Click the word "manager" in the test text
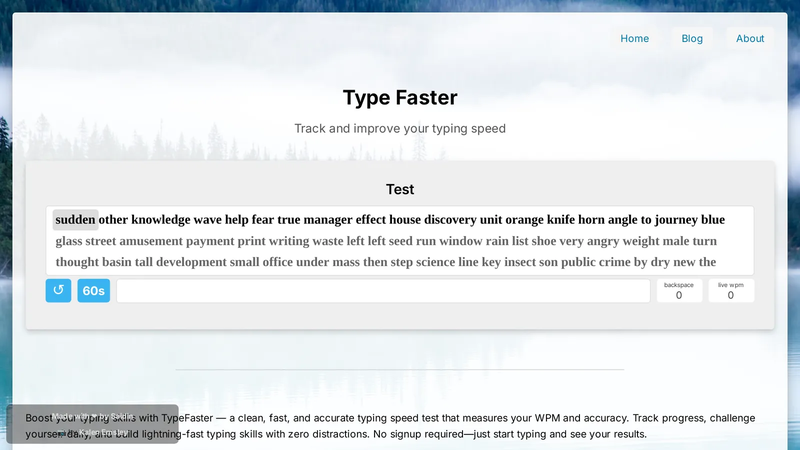The image size is (800, 450). pos(328,219)
